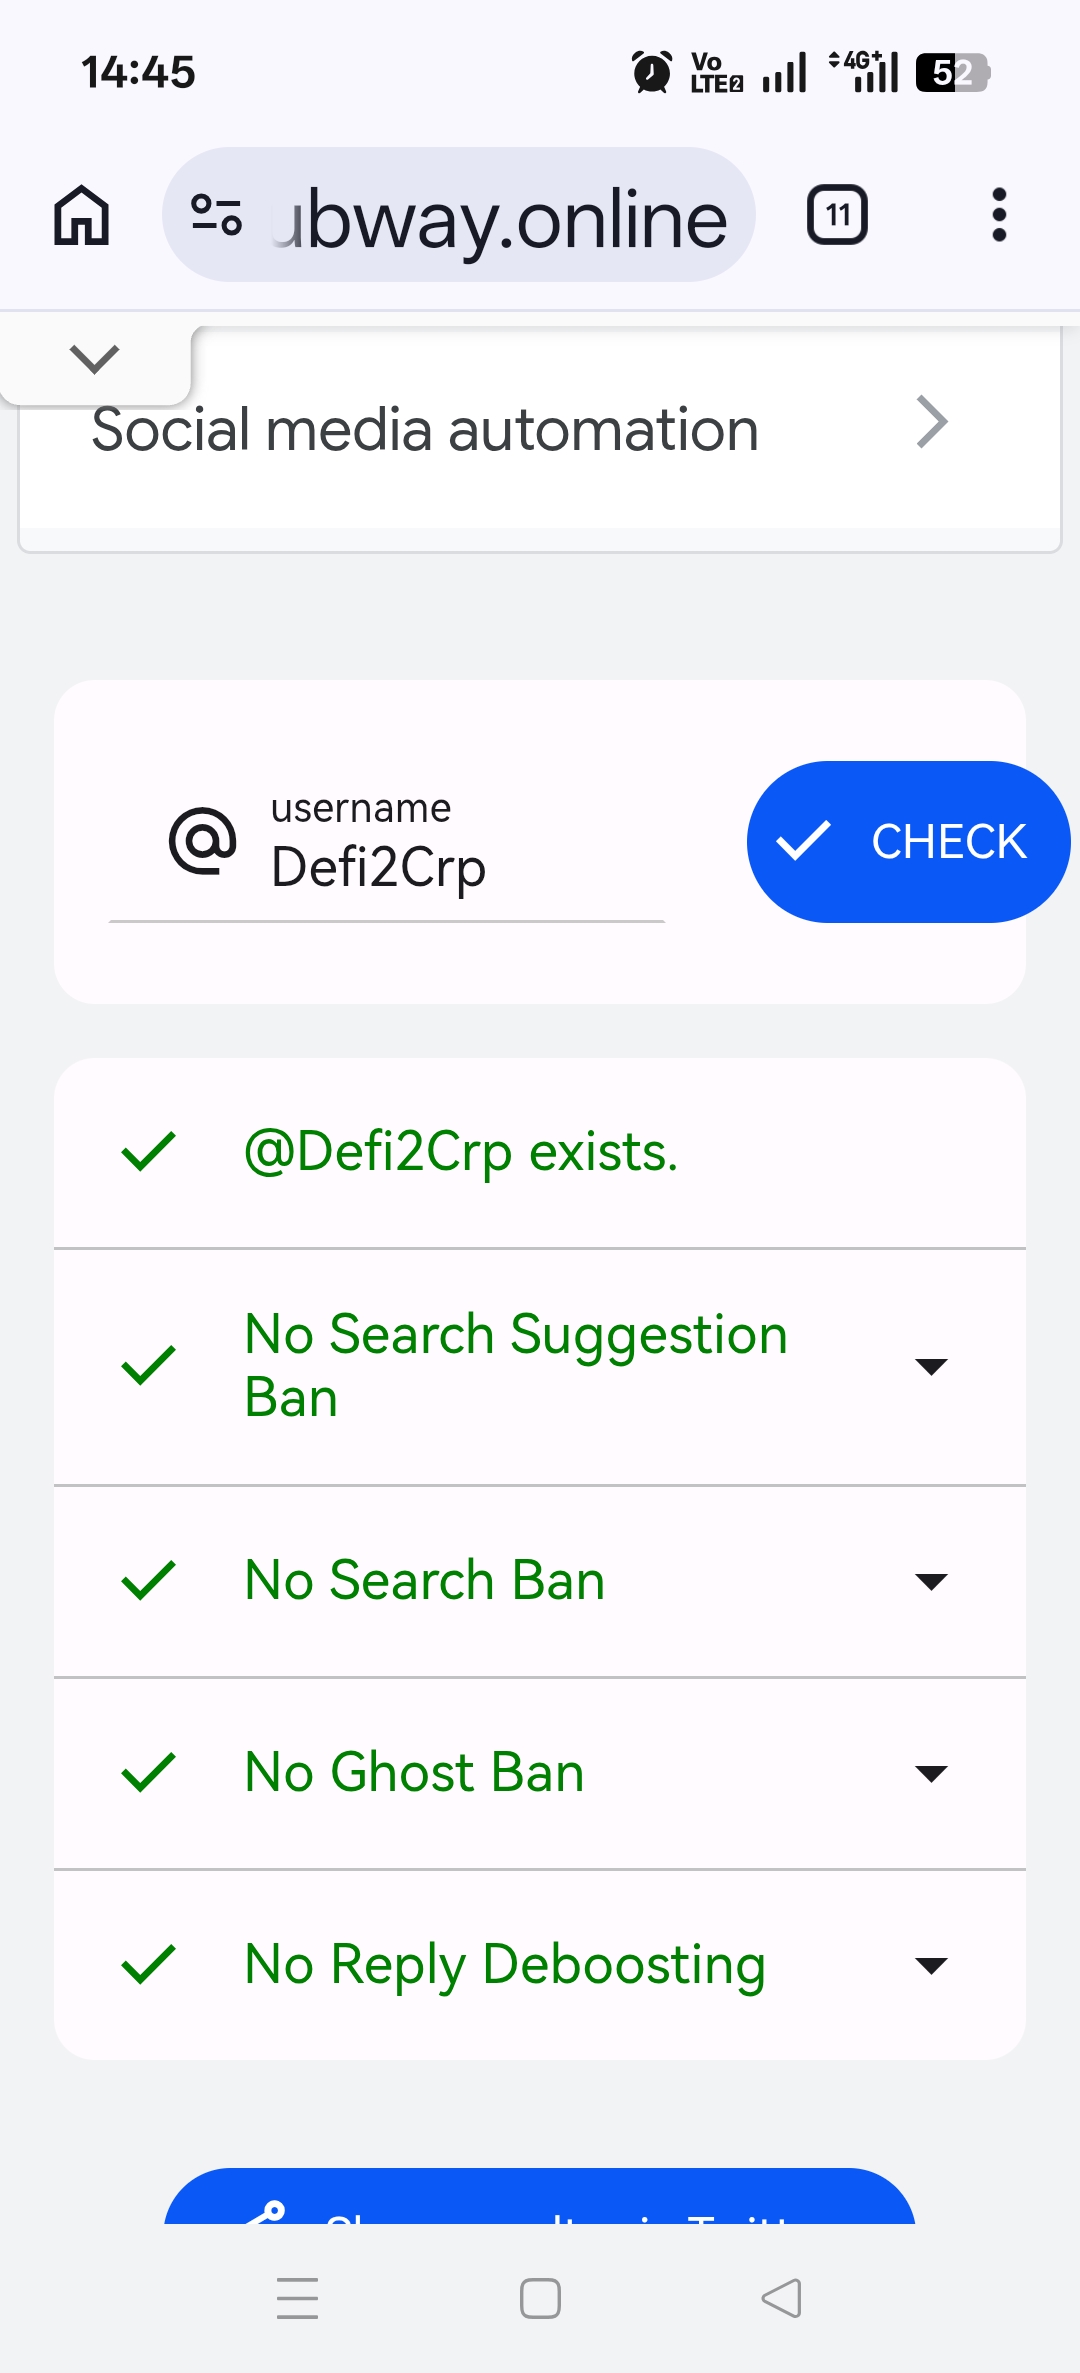The height and width of the screenshot is (2373, 1080).
Task: Collapse the panel with the down chevron
Action: click(95, 358)
